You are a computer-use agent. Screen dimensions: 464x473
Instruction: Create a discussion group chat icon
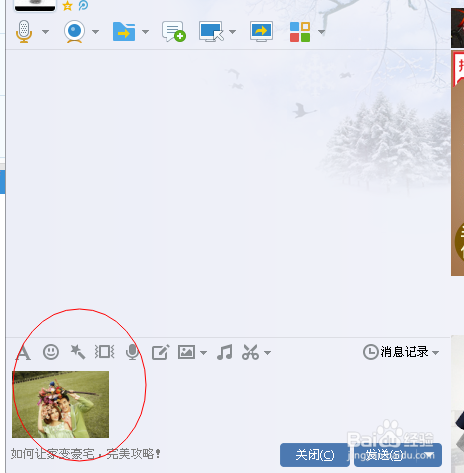click(x=174, y=32)
